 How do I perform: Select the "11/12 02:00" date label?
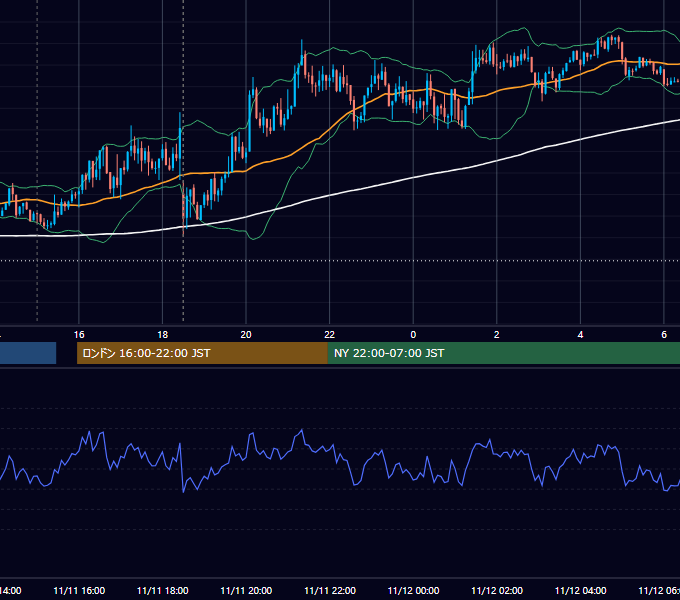point(497,590)
